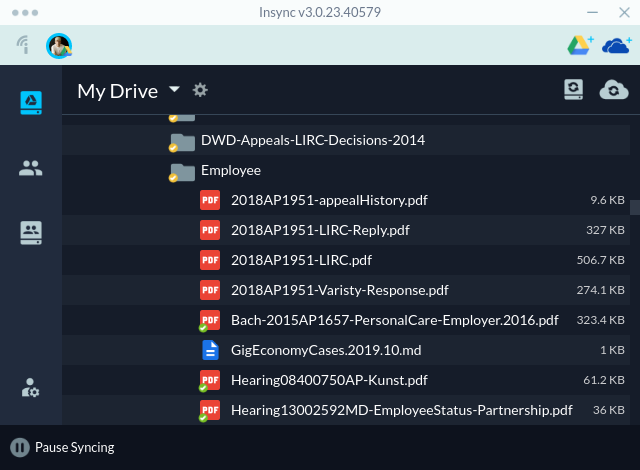Image resolution: width=640 pixels, height=470 pixels.
Task: Open My Drive settings gear
Action: coord(200,90)
